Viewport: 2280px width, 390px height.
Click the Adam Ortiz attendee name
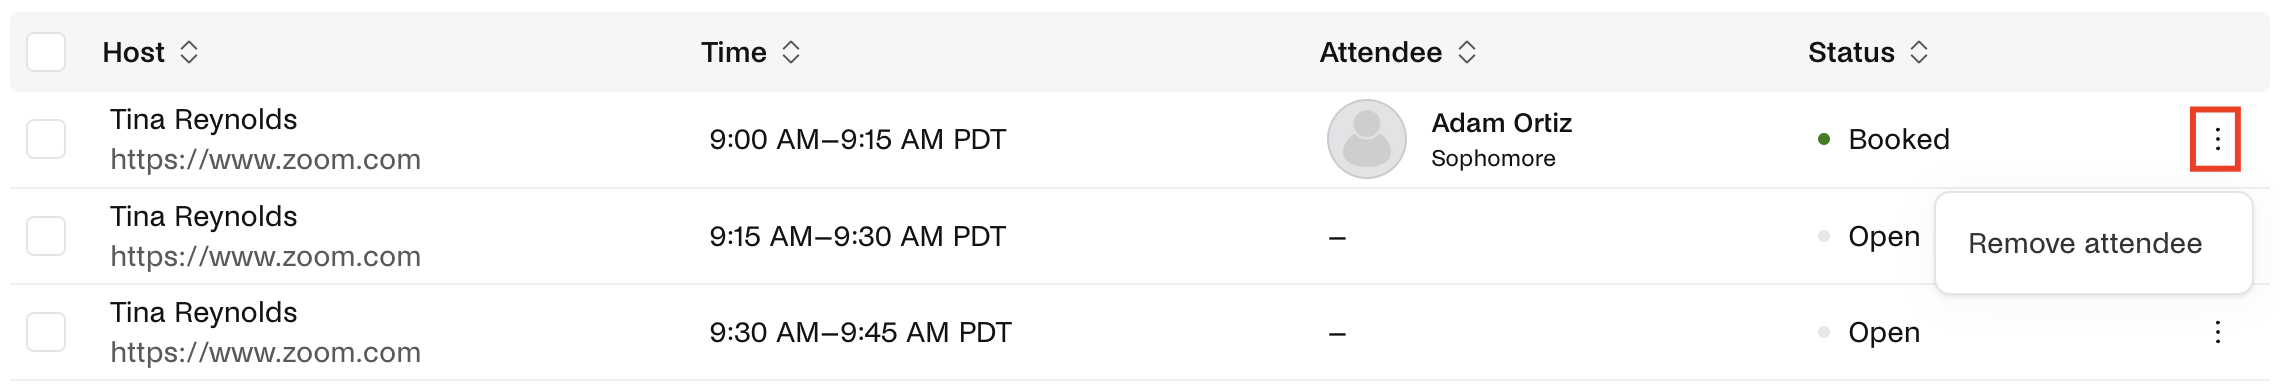(1502, 123)
